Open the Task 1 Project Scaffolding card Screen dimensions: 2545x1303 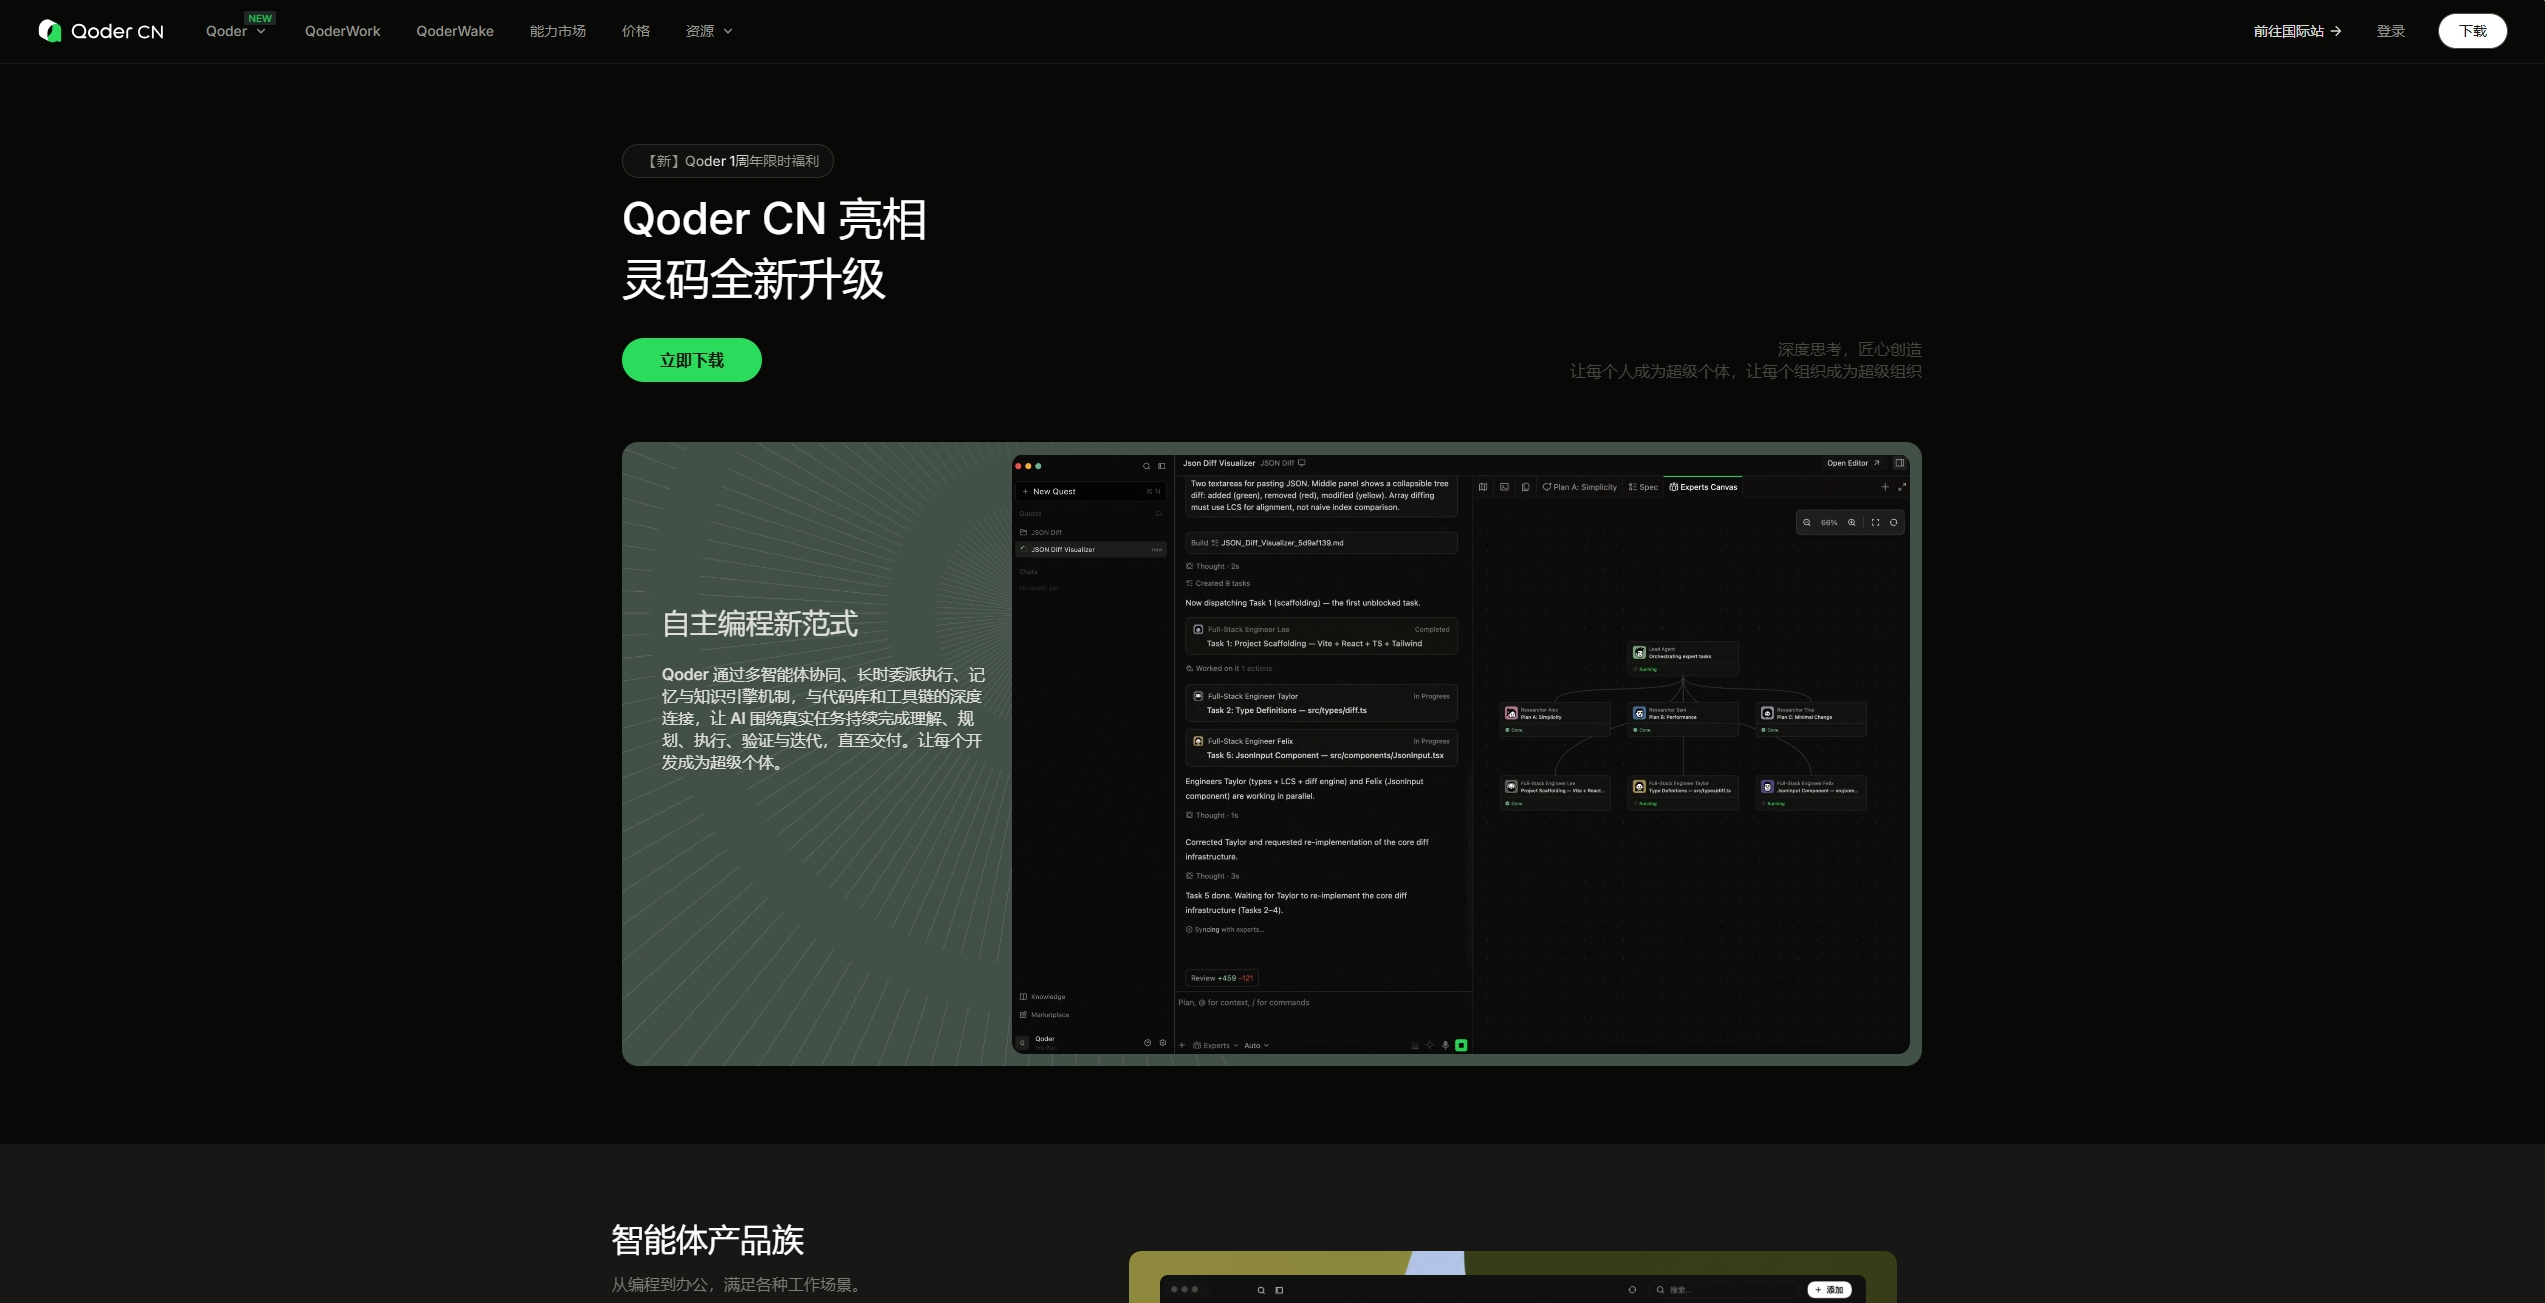click(x=1321, y=636)
